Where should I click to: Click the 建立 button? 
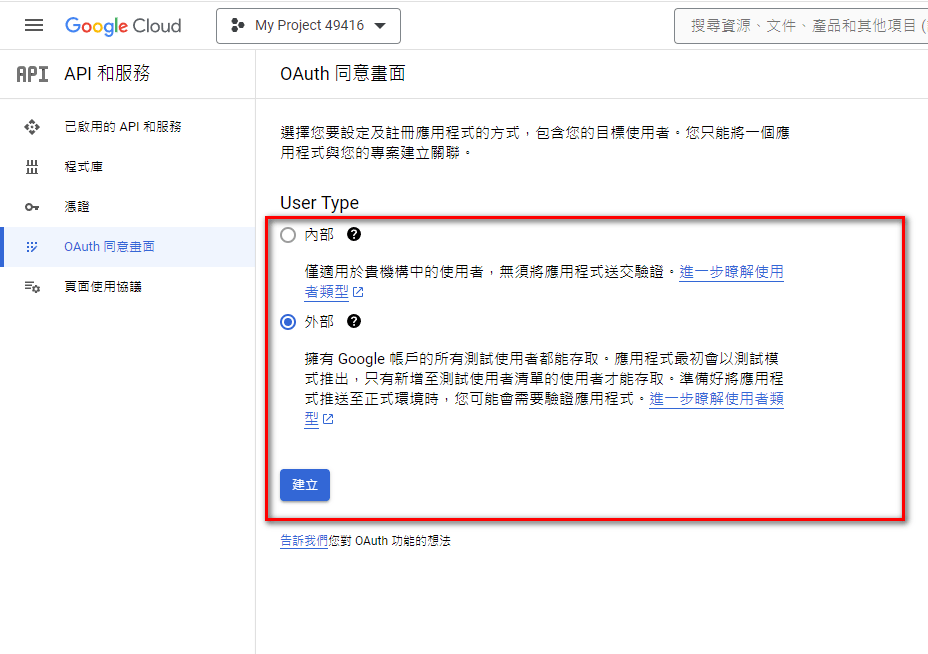[x=304, y=484]
